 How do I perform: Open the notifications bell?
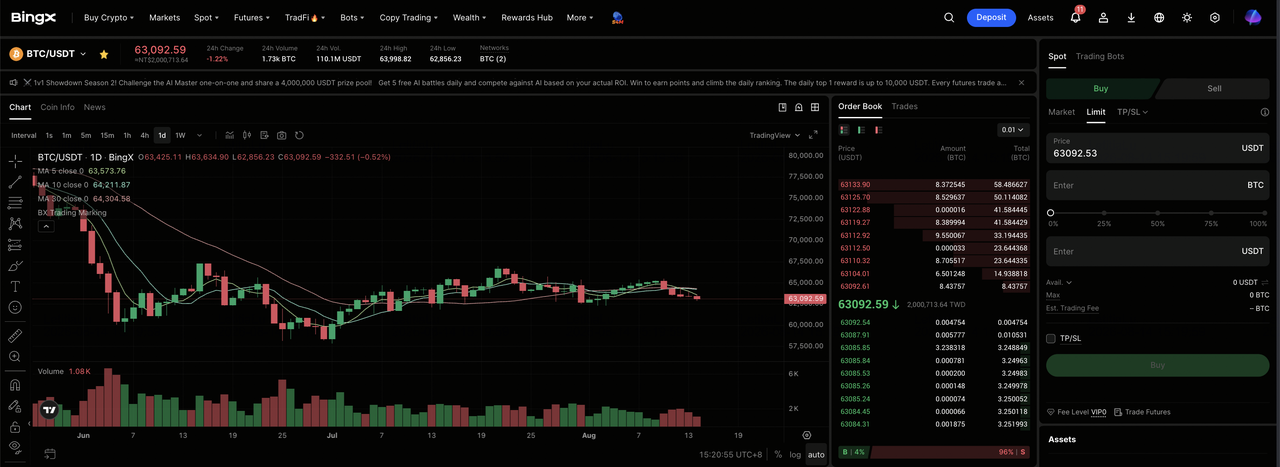tap(1076, 17)
